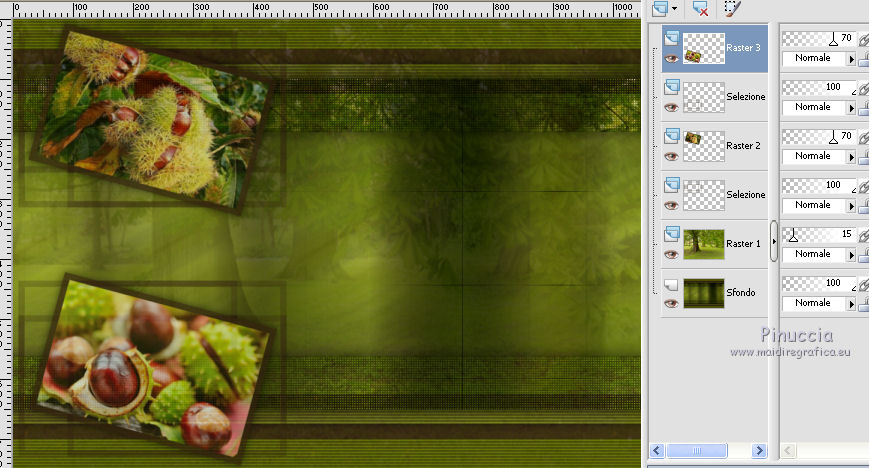Click the link icon of Raster 2
The image size is (869, 468).
(863, 137)
